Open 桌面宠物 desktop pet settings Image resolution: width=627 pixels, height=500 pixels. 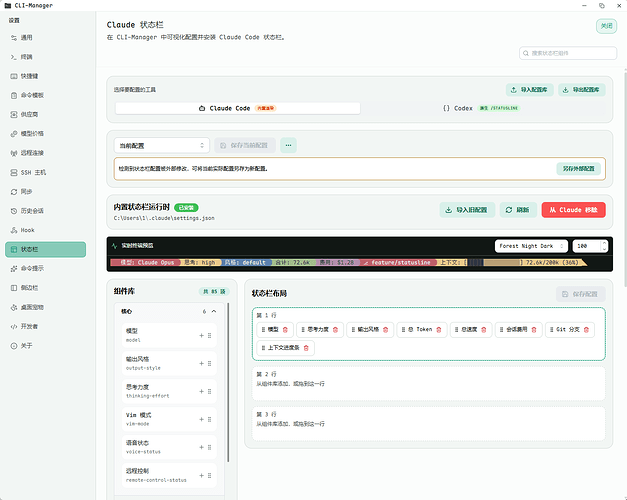(x=45, y=307)
